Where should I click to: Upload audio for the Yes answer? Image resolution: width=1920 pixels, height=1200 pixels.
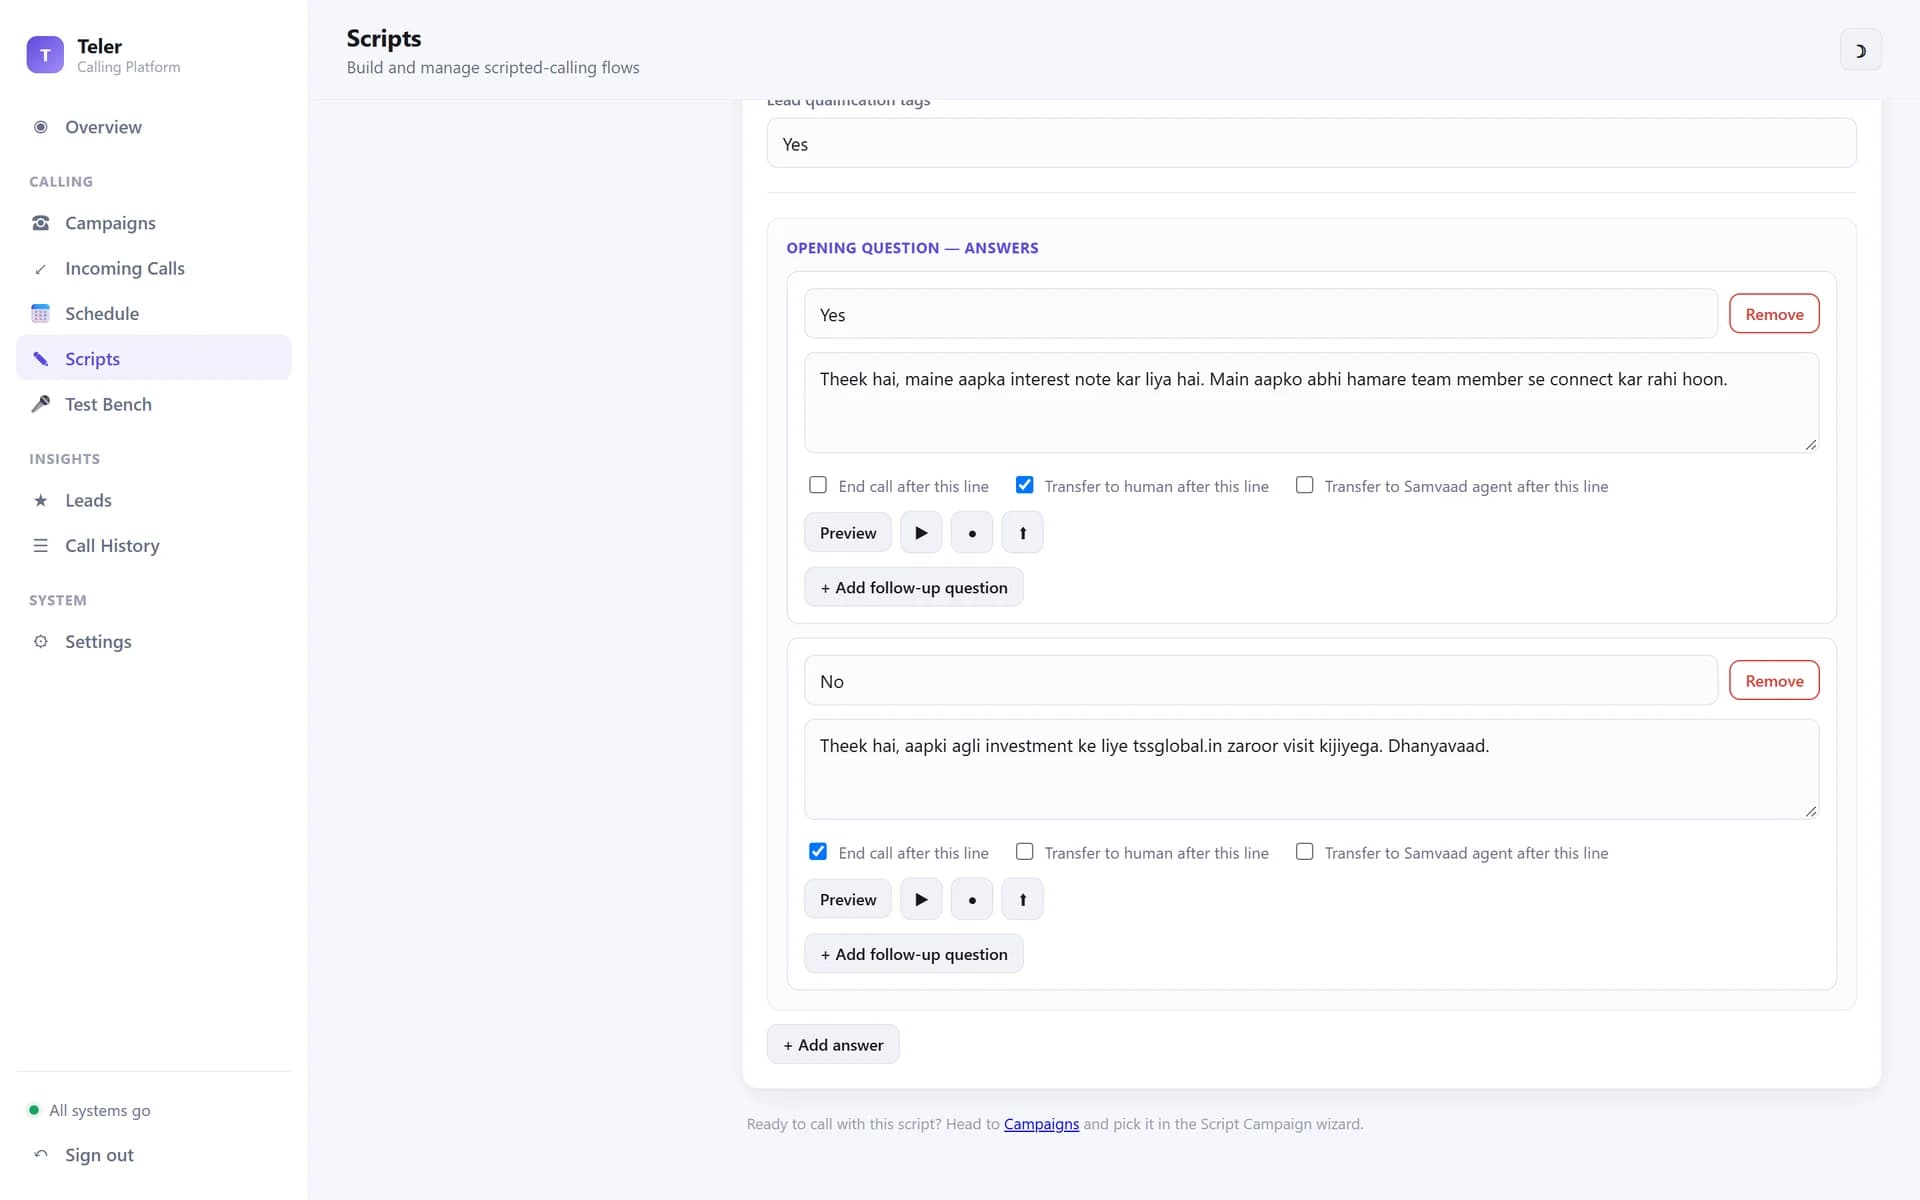(x=1022, y=533)
